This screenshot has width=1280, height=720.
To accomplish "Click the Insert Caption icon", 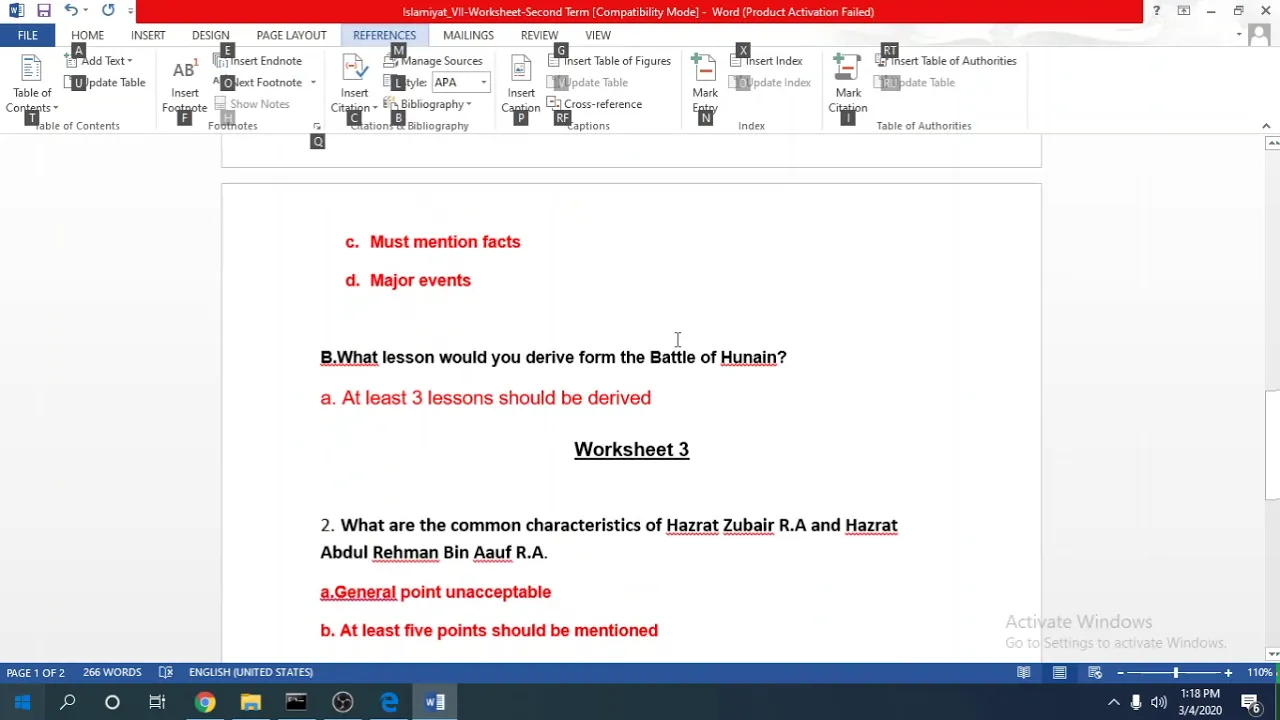I will 521,85.
